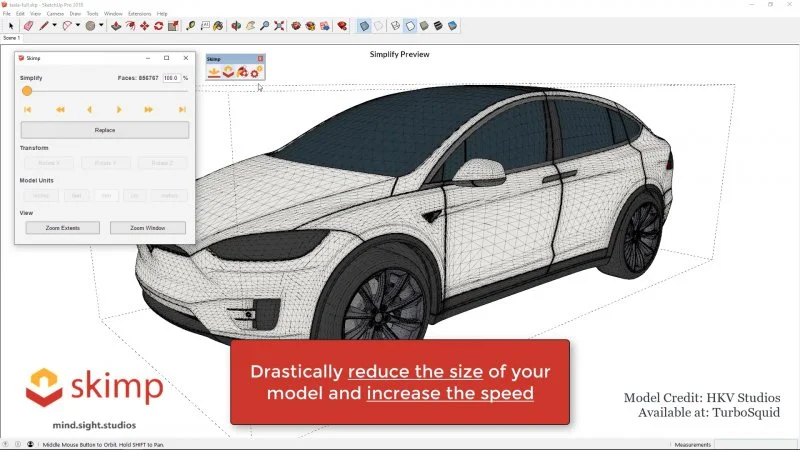This screenshot has height=450, width=800.
Task: Toggle Back Edges style
Action: 378,26
